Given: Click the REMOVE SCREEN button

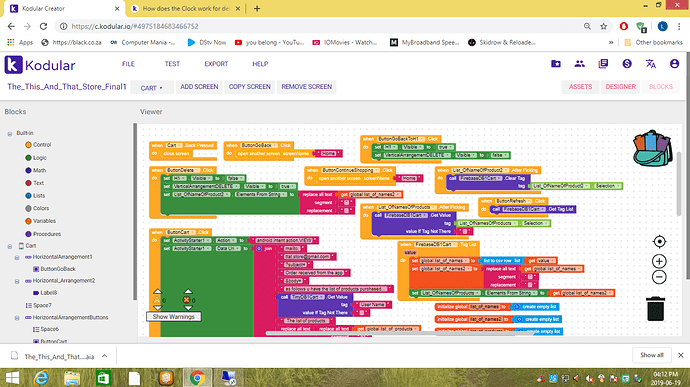Looking at the screenshot, I should pyautogui.click(x=307, y=87).
